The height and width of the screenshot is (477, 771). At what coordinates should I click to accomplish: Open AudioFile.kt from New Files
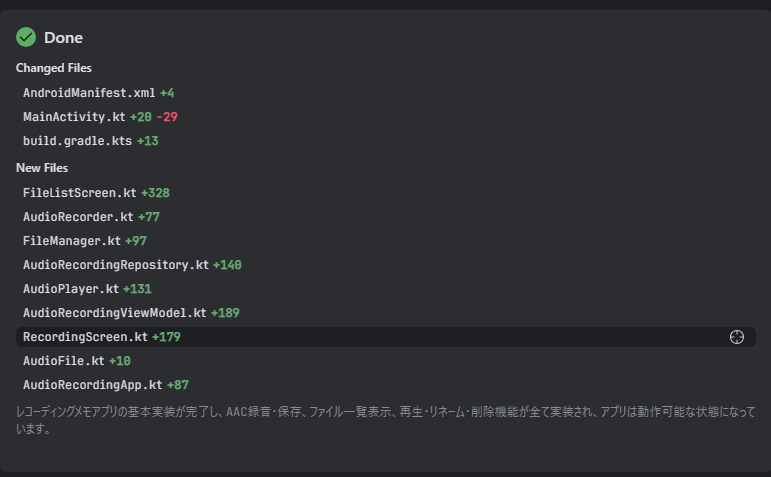click(63, 361)
